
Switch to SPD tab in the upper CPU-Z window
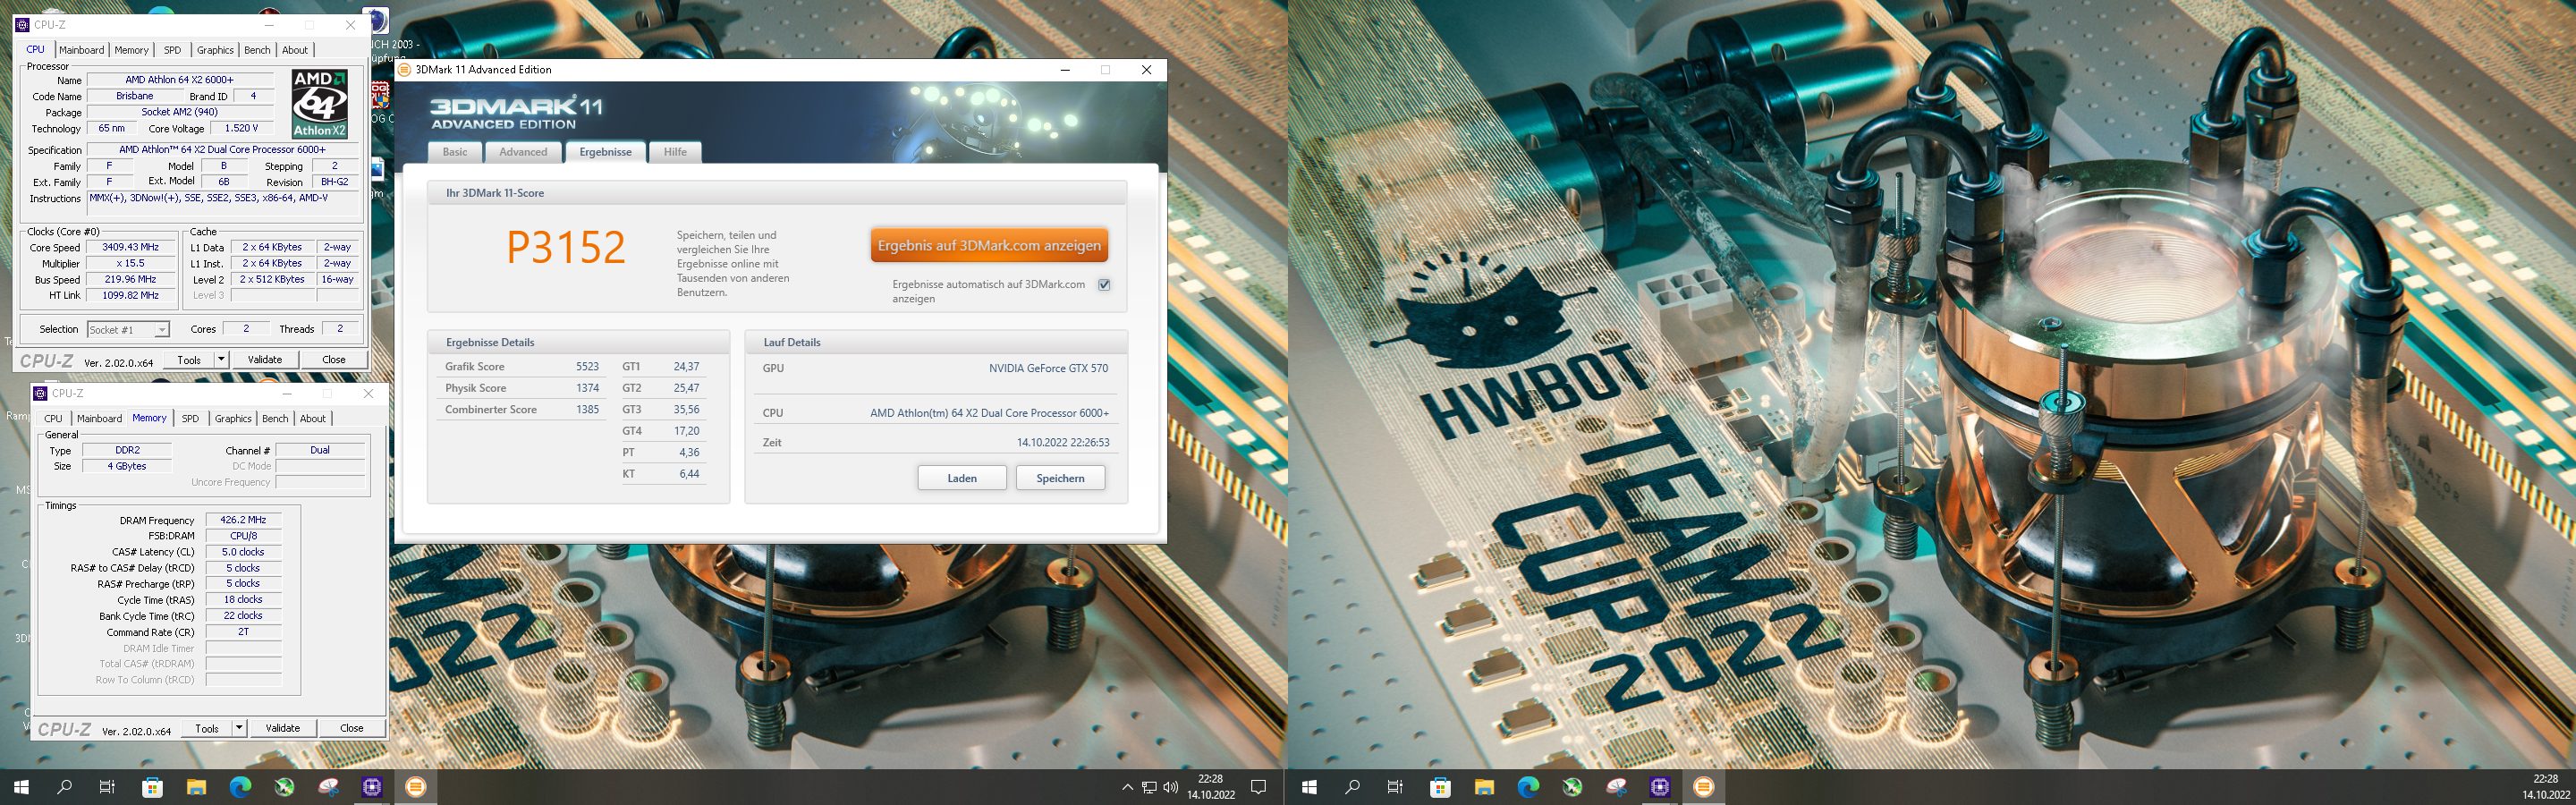click(172, 50)
